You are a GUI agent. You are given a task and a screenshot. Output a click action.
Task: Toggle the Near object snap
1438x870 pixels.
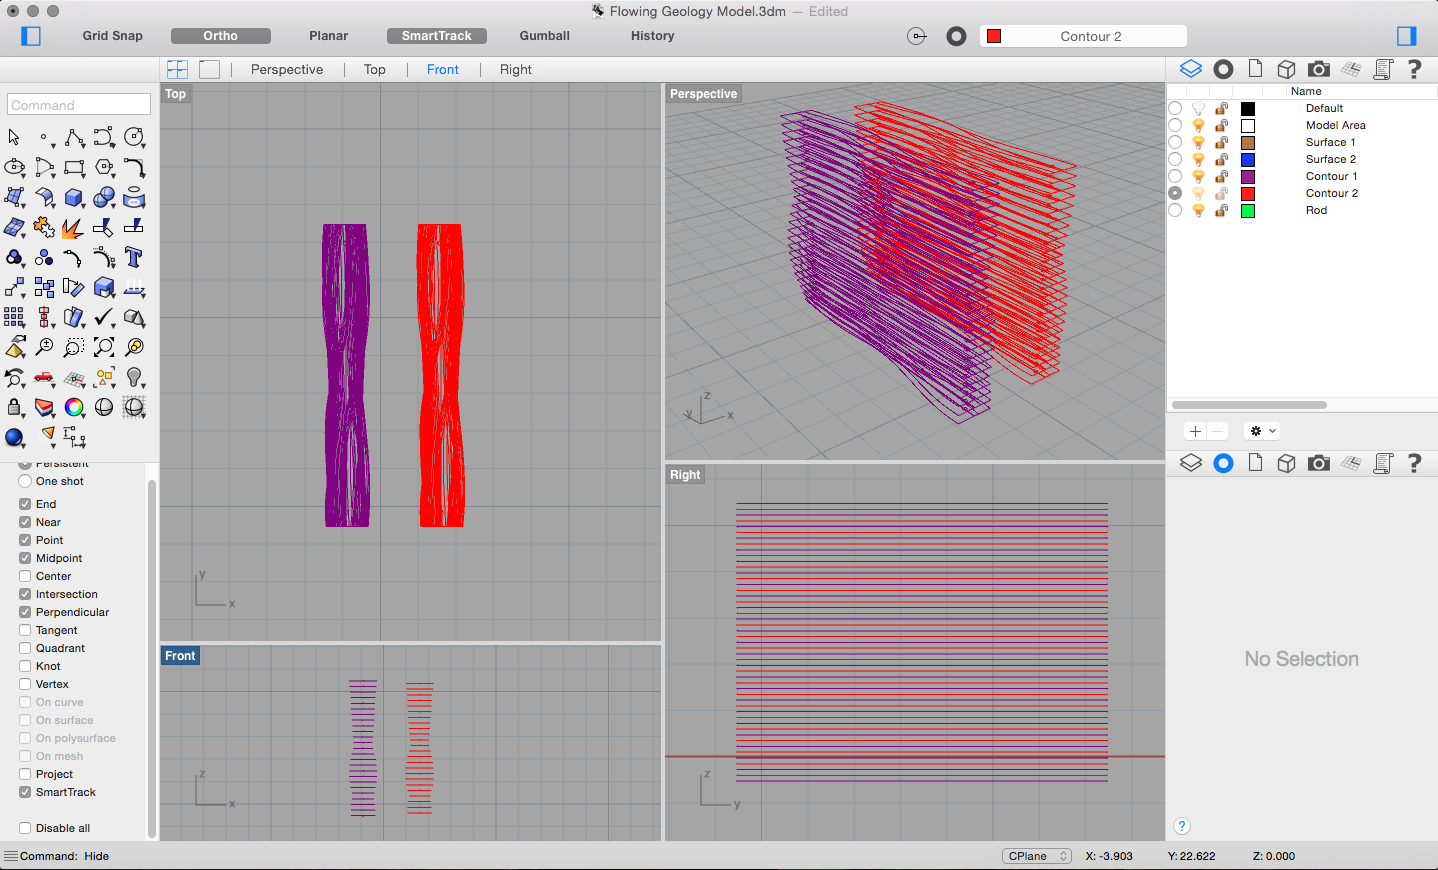25,522
